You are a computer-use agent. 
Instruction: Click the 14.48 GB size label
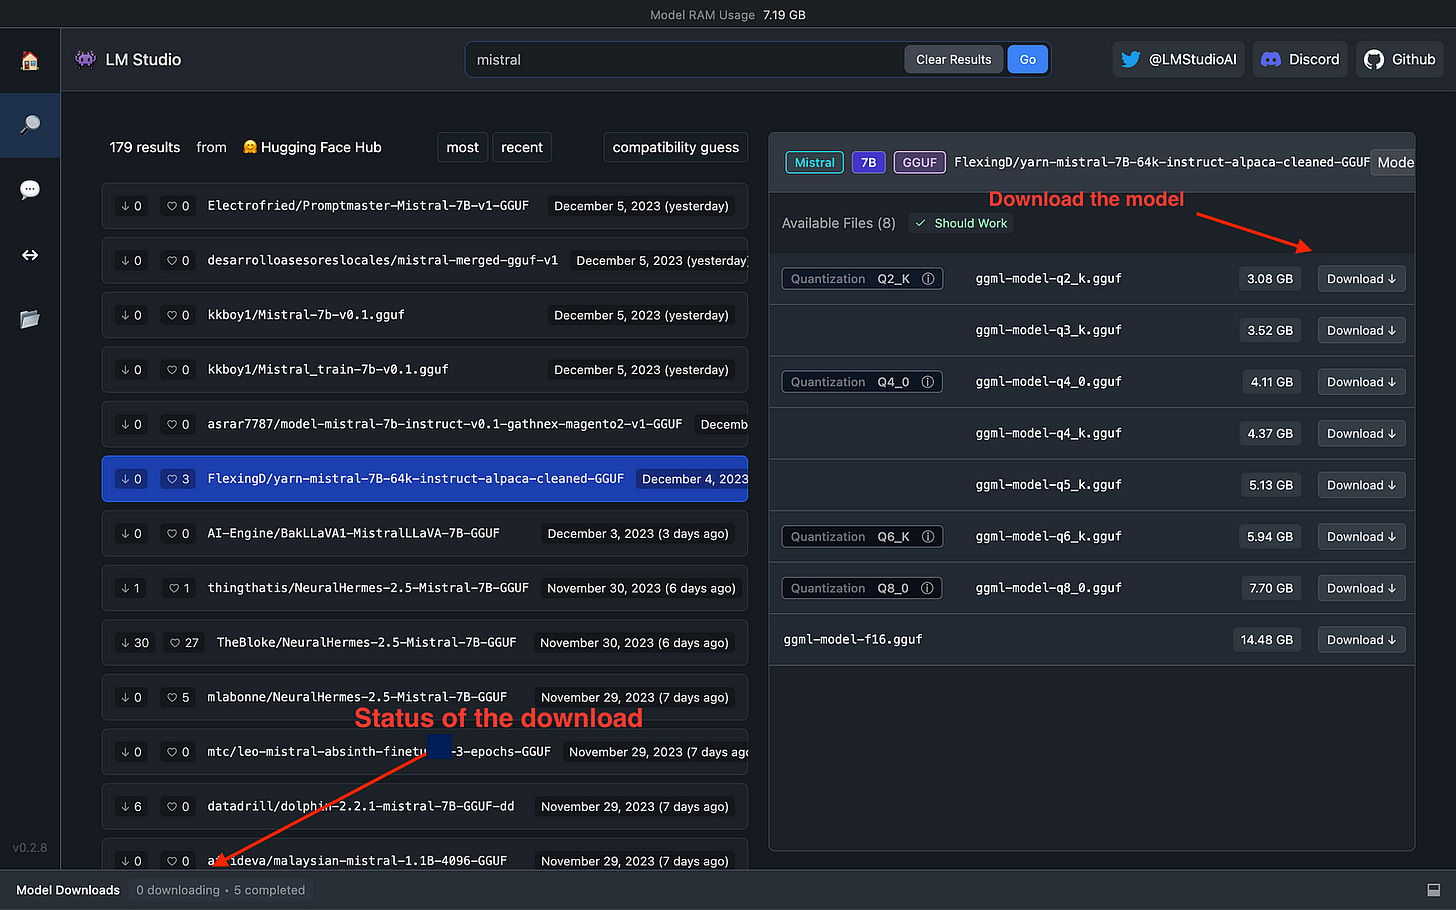tap(1266, 640)
